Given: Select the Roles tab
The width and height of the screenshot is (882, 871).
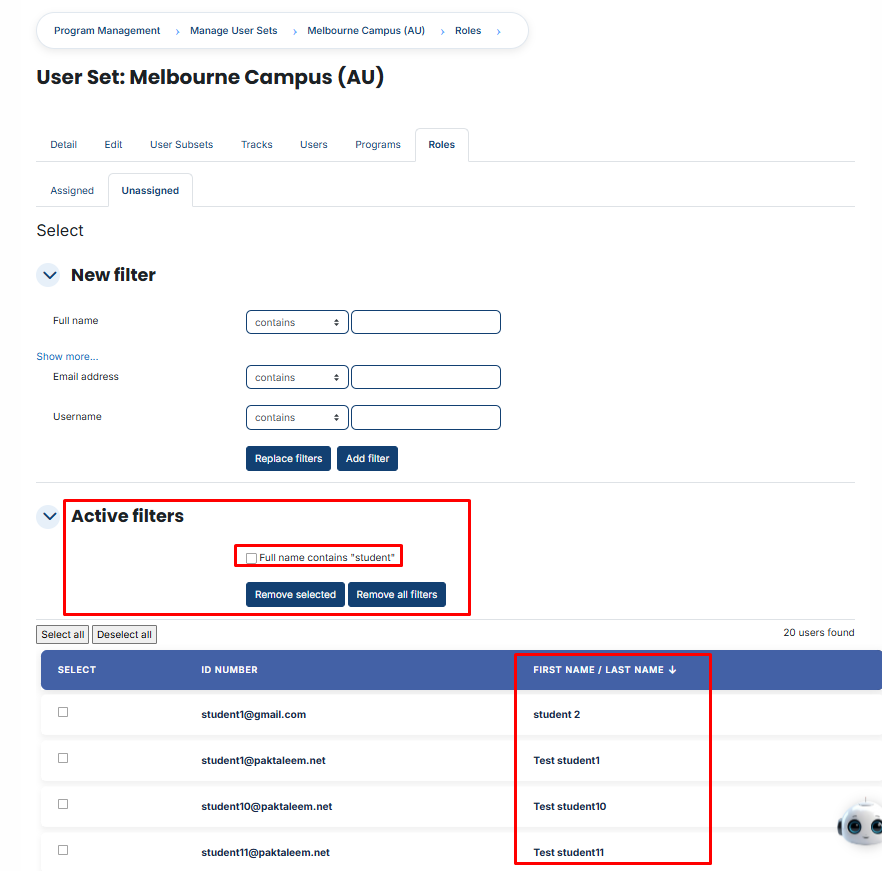Looking at the screenshot, I should (442, 145).
